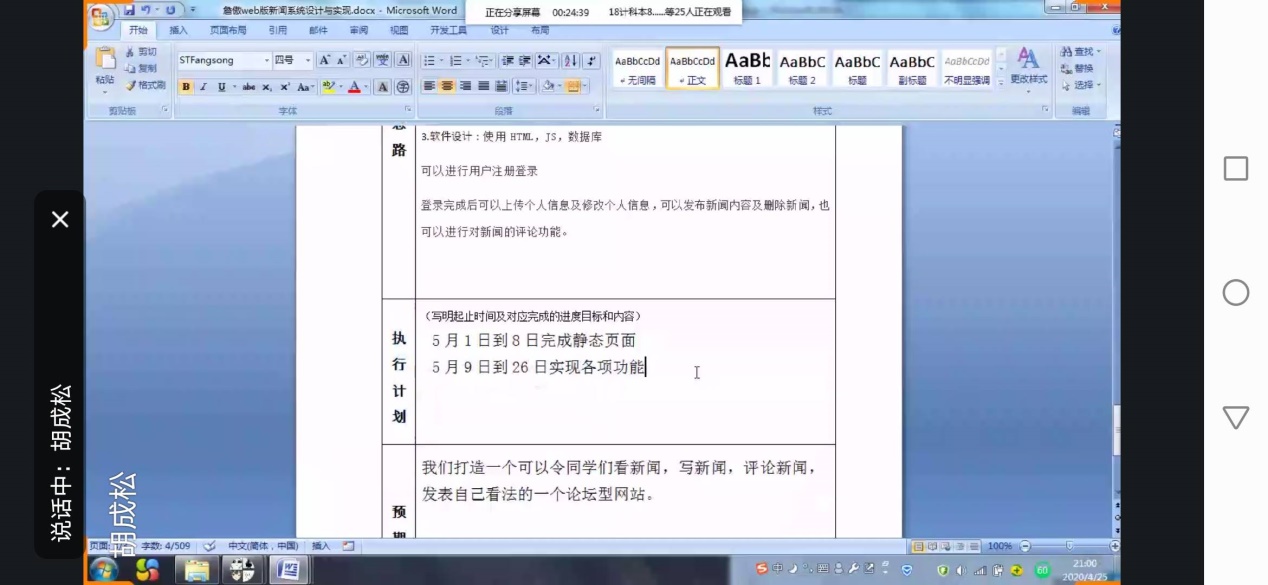1268x585 pixels.
Task: Click the red font color button
Action: click(x=353, y=87)
